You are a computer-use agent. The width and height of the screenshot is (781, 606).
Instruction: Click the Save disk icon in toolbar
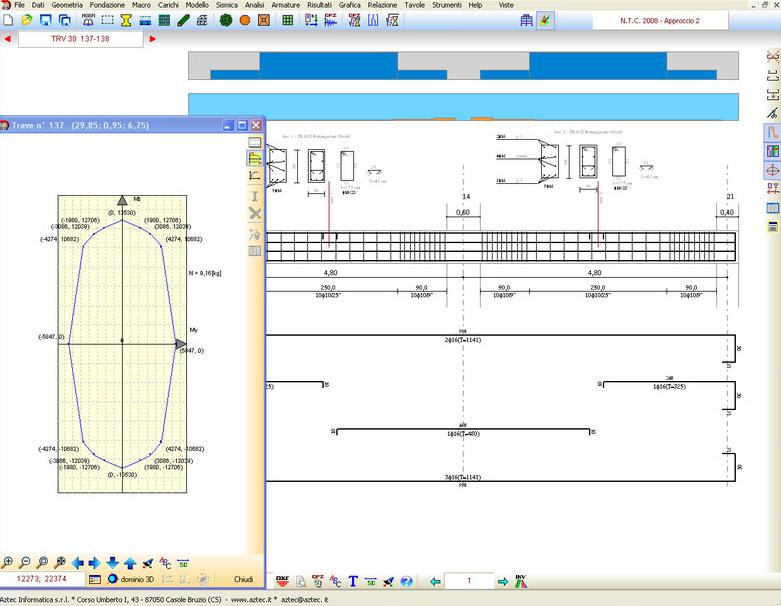coord(46,20)
